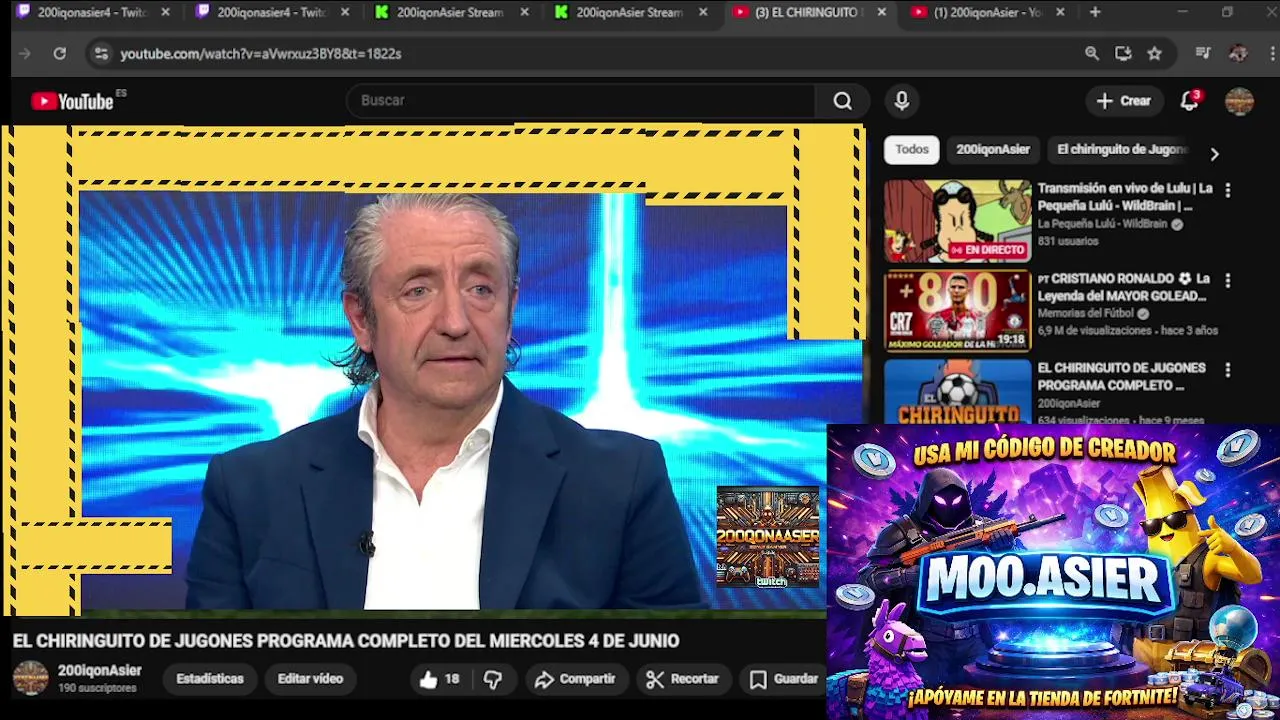Open site information icon in address bar
This screenshot has height=720, width=1280.
[100, 54]
